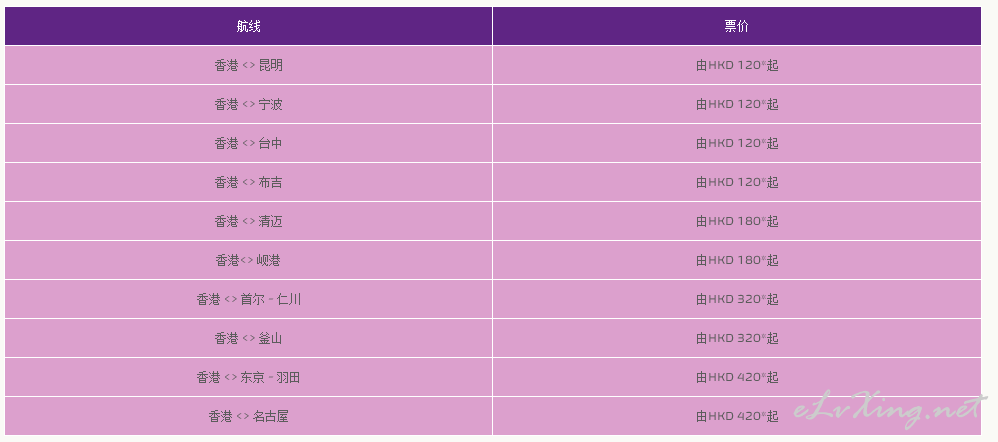Click the HKD 320 price for 首尔

pos(736,299)
